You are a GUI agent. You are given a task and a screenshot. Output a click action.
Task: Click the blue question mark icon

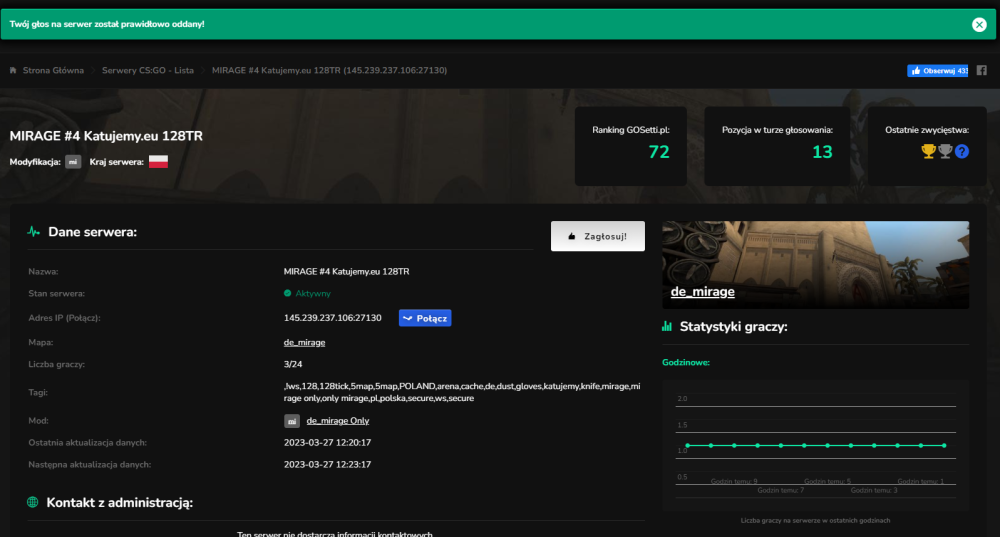click(962, 151)
